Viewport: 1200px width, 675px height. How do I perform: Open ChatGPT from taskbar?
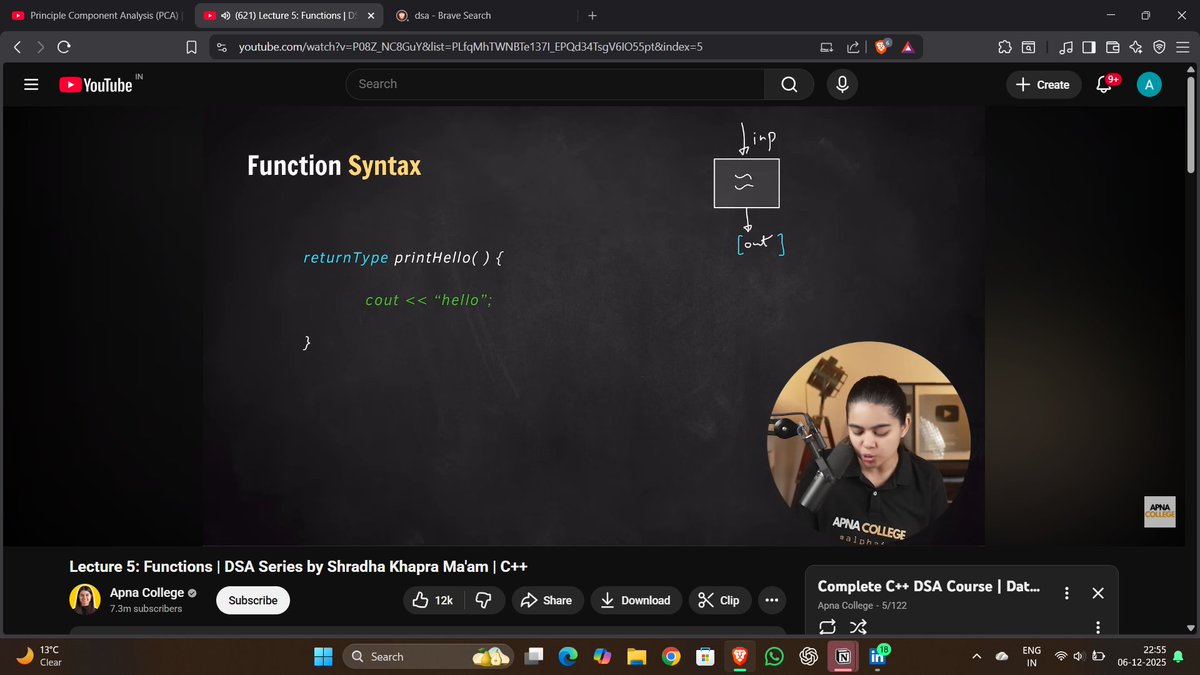tap(809, 656)
